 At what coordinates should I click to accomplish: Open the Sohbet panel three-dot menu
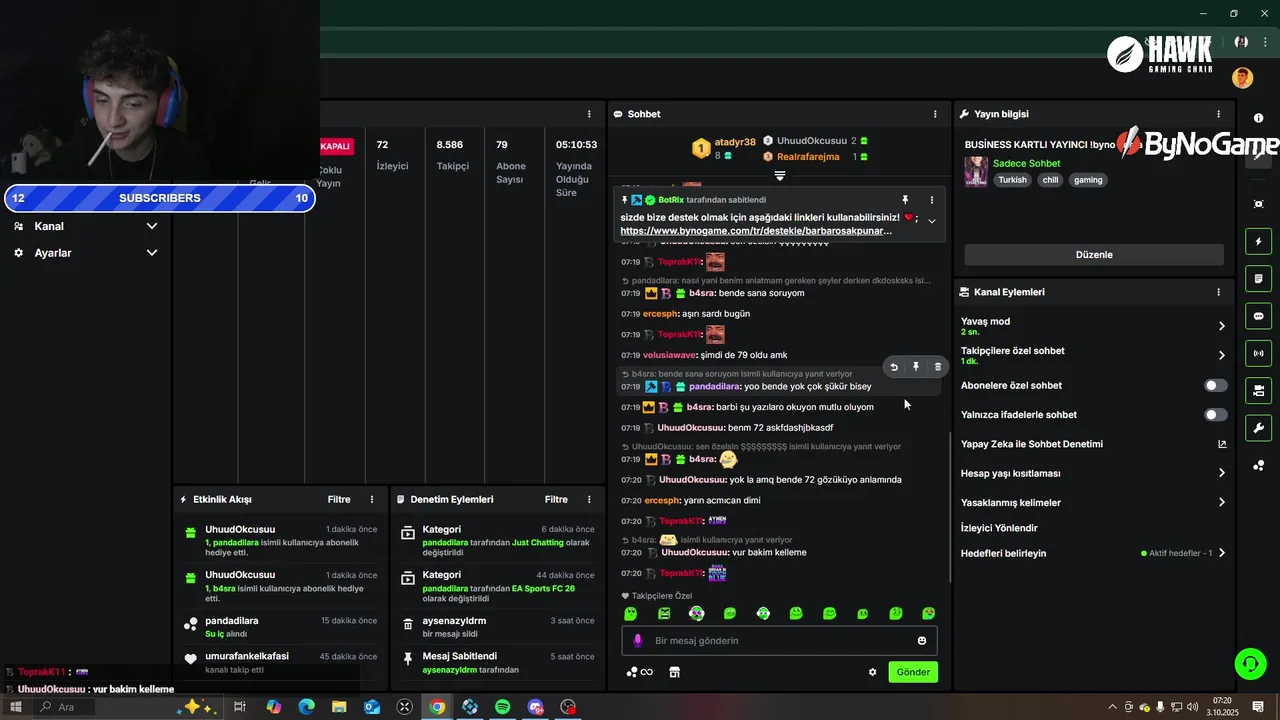click(935, 114)
